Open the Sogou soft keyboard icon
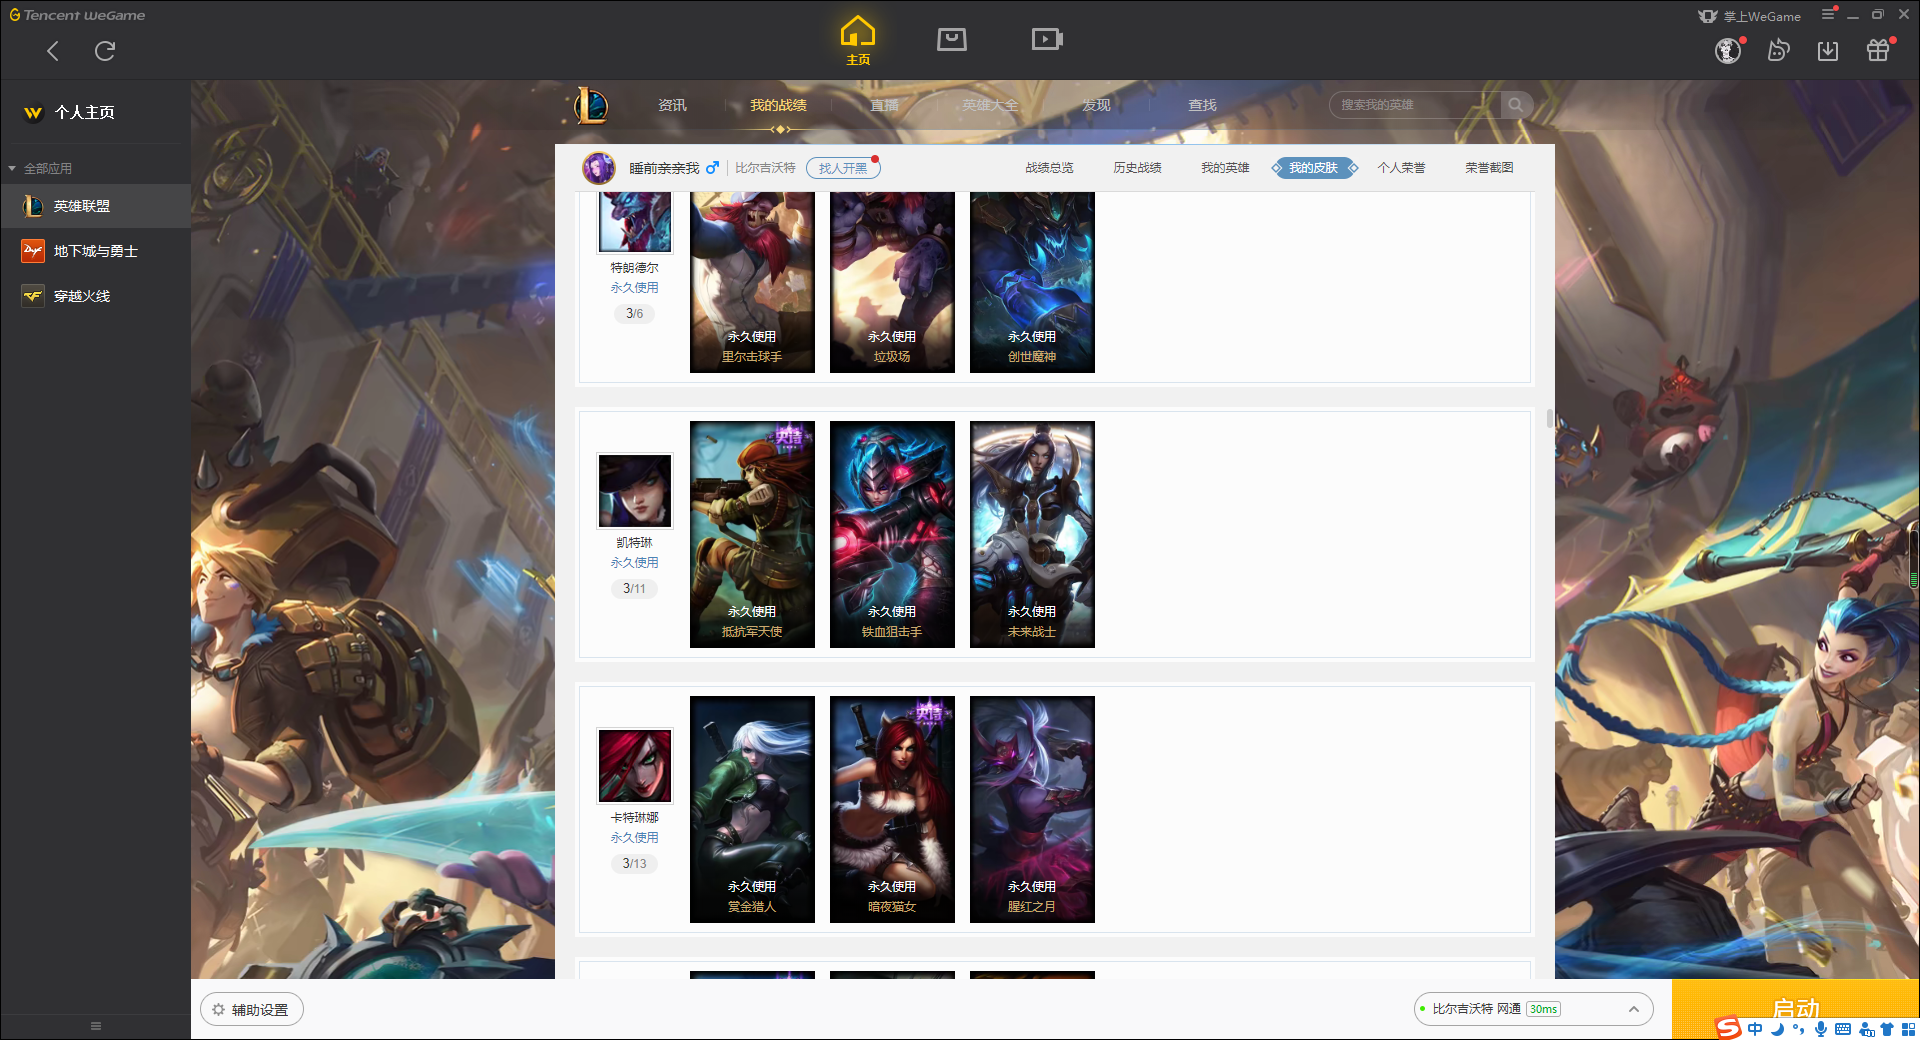The height and width of the screenshot is (1040, 1920). [x=1843, y=1029]
